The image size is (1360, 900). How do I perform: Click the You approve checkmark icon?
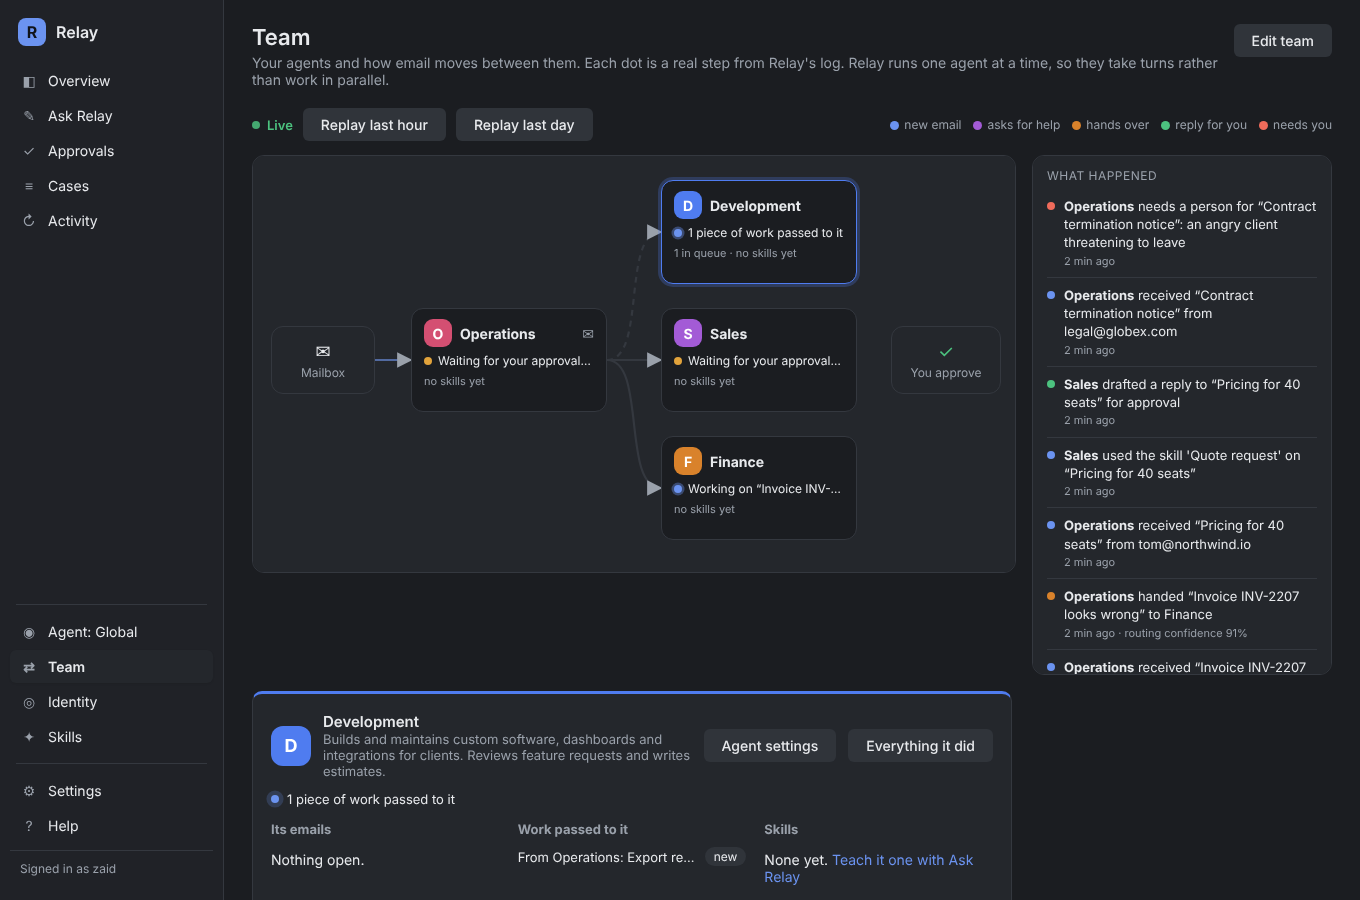pyautogui.click(x=946, y=352)
